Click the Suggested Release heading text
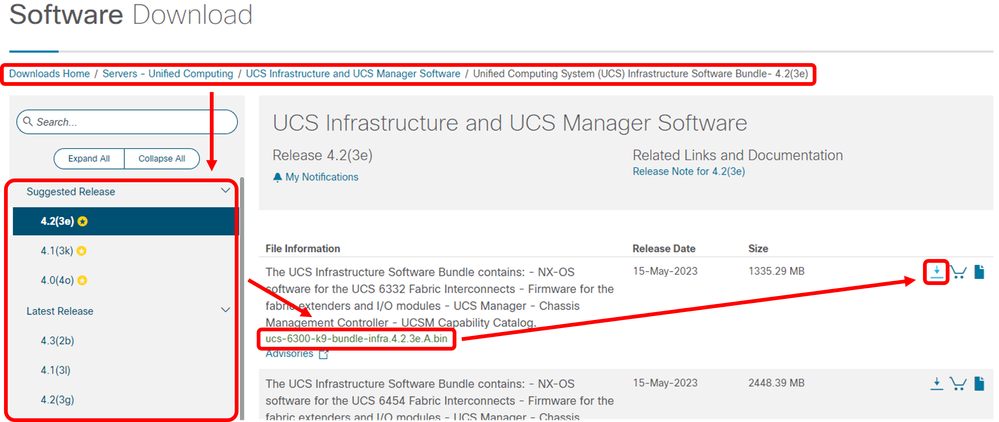Viewport: 999px width, 422px height. [71, 191]
